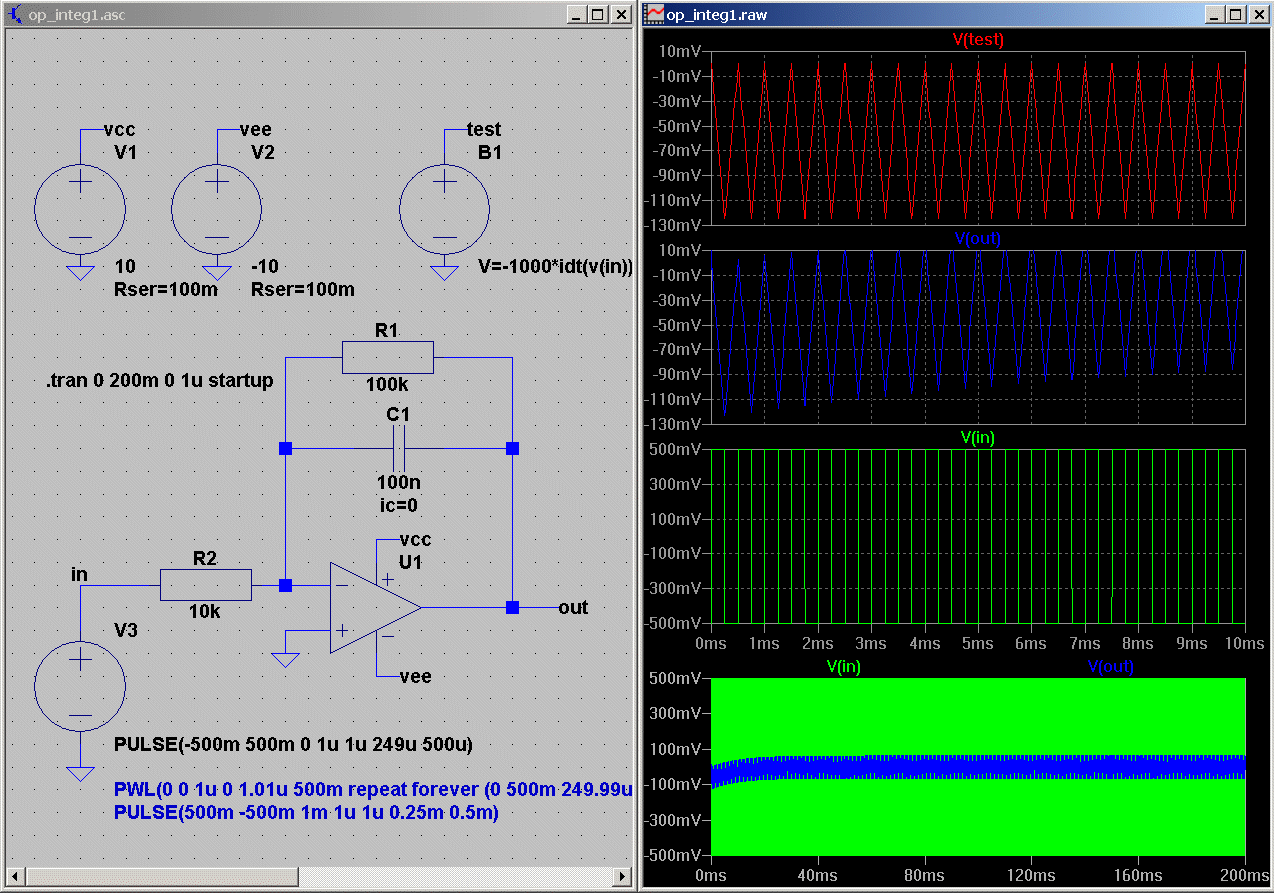Image resolution: width=1274 pixels, height=893 pixels.
Task: Click the vee net label above V2
Action: tap(256, 130)
